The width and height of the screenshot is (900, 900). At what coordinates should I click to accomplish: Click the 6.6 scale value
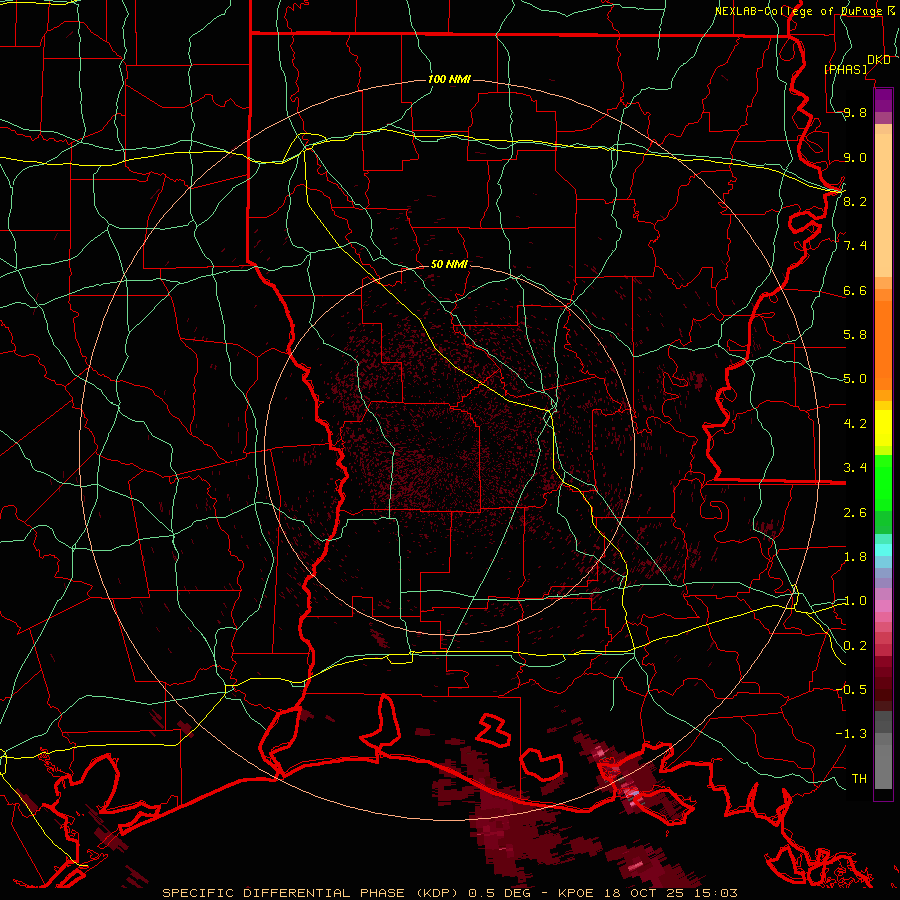[855, 290]
